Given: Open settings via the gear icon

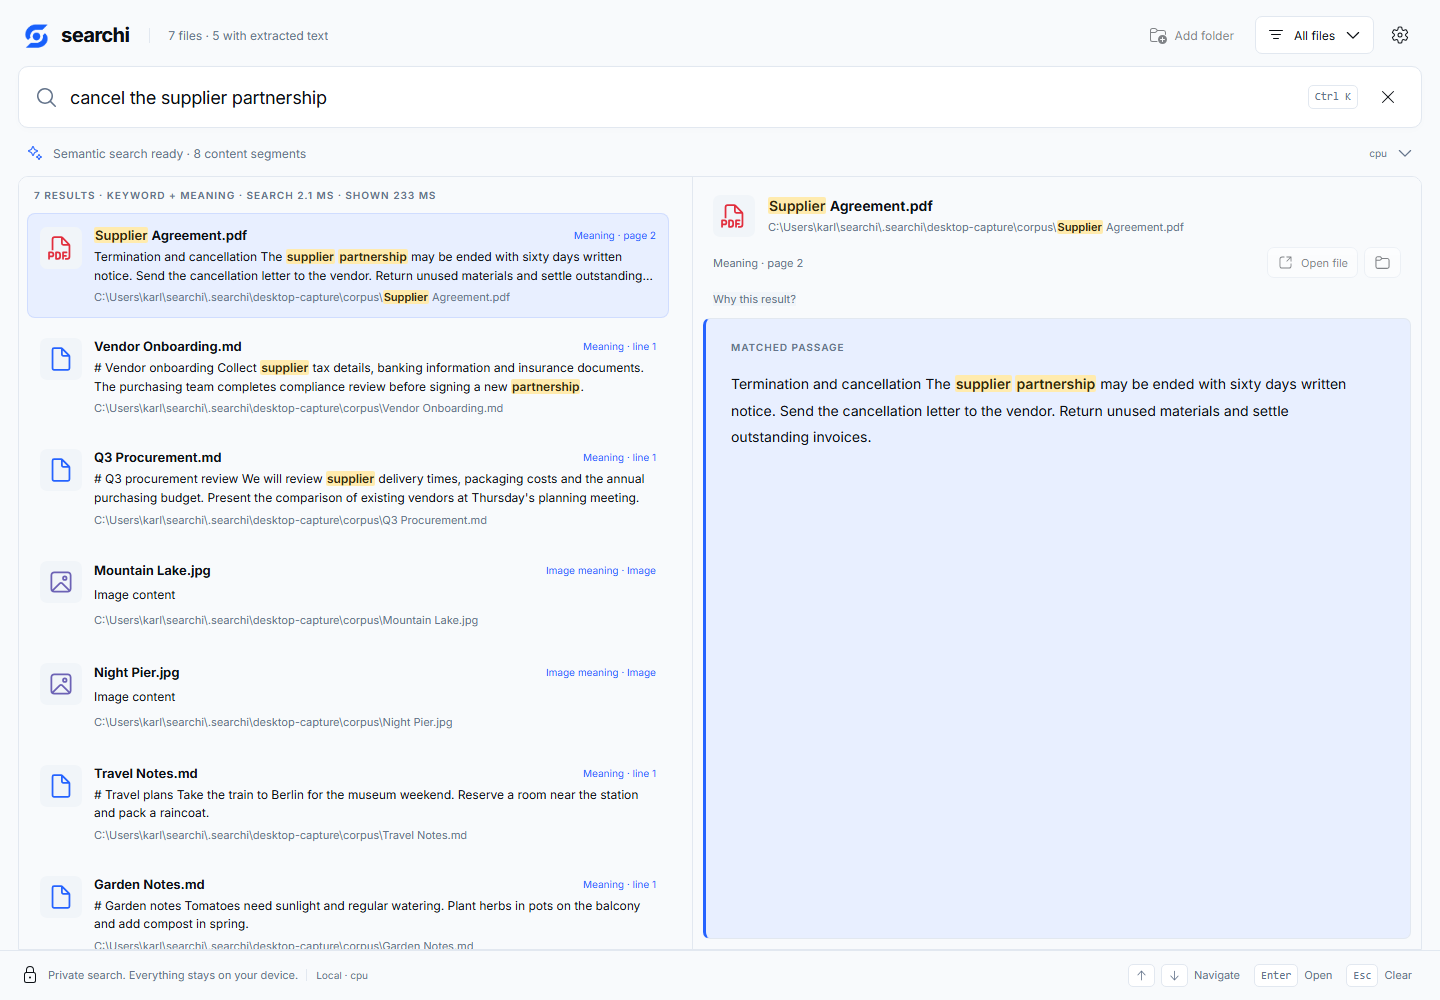Looking at the screenshot, I should 1400,35.
